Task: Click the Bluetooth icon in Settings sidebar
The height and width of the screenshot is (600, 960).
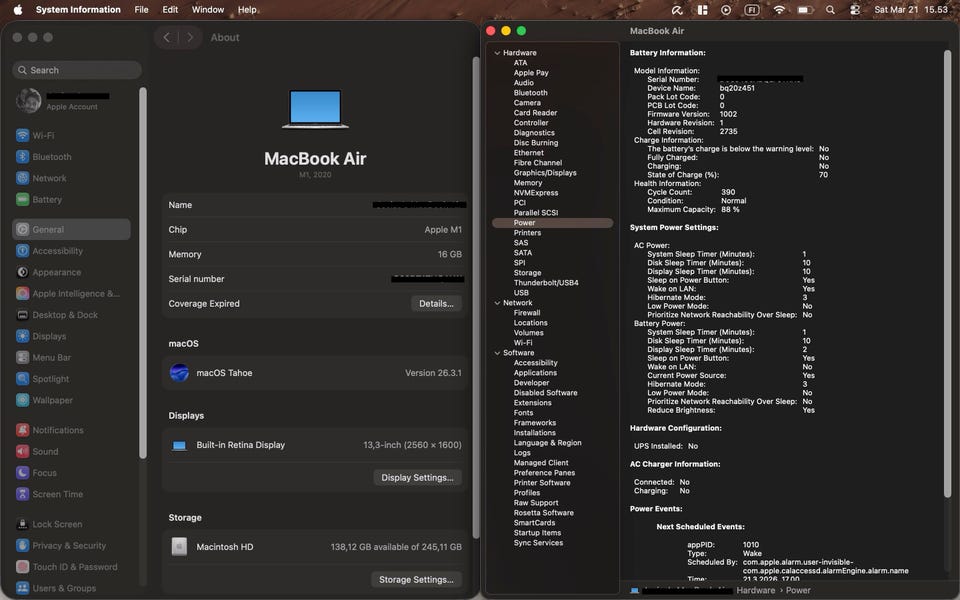Action: [23, 157]
